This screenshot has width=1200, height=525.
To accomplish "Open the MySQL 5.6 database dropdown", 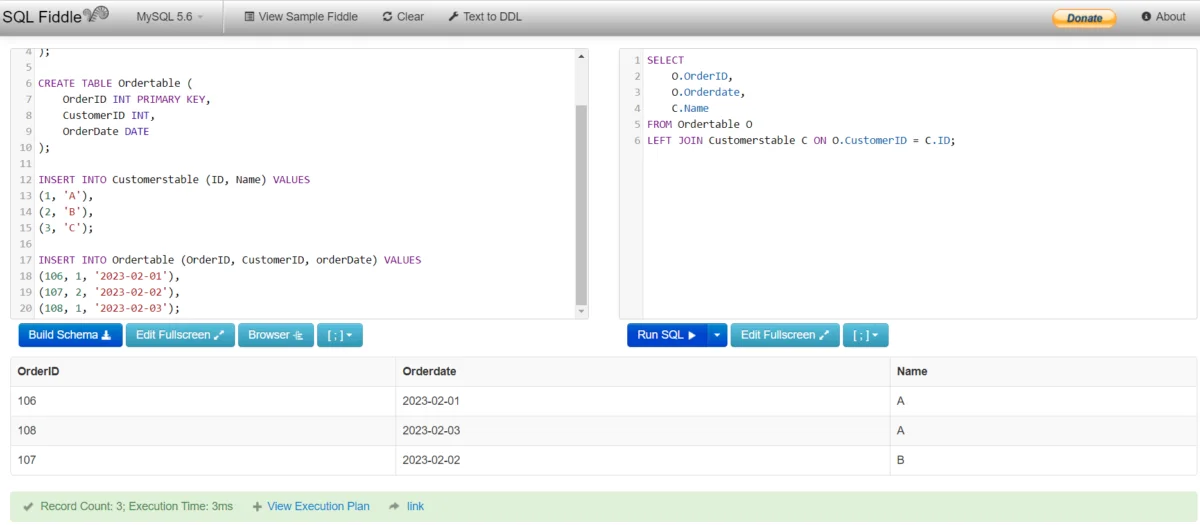I will point(169,17).
